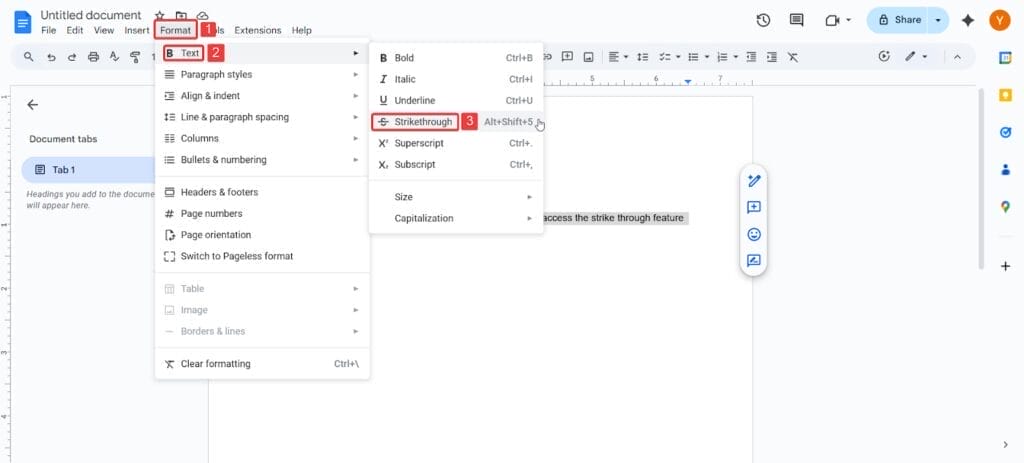Screen dimensions: 1024x463
Task: Click the vertical page scrollbar
Action: (980, 178)
